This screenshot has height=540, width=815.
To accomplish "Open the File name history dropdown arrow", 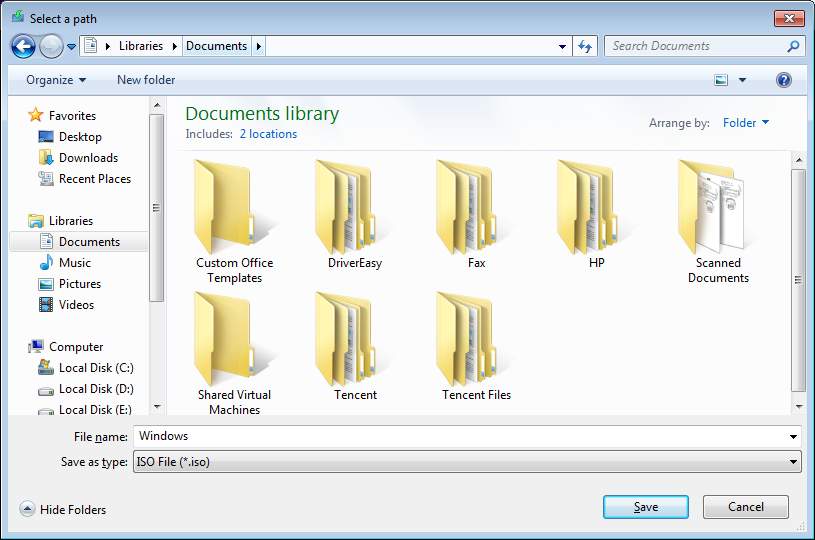I will coord(793,437).
